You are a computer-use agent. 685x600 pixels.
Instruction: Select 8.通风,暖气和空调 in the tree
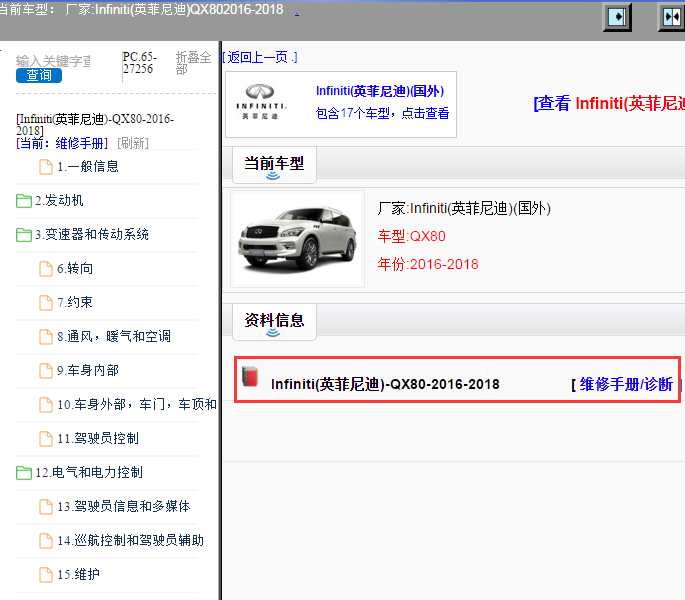[x=114, y=336]
